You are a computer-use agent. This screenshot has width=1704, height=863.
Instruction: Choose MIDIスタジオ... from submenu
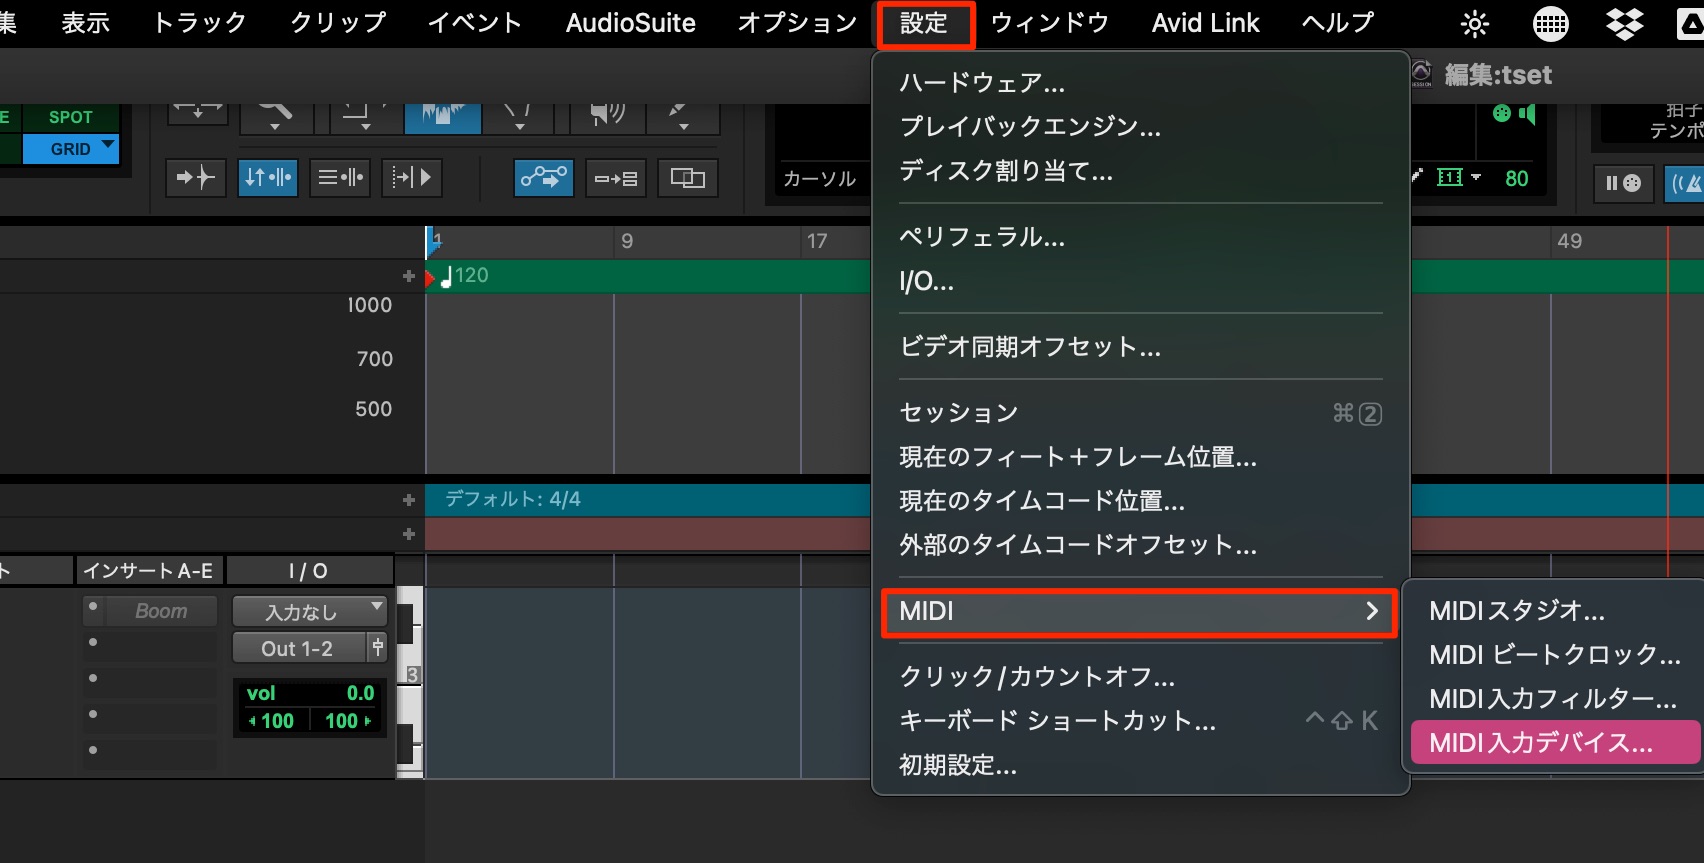(1555, 611)
